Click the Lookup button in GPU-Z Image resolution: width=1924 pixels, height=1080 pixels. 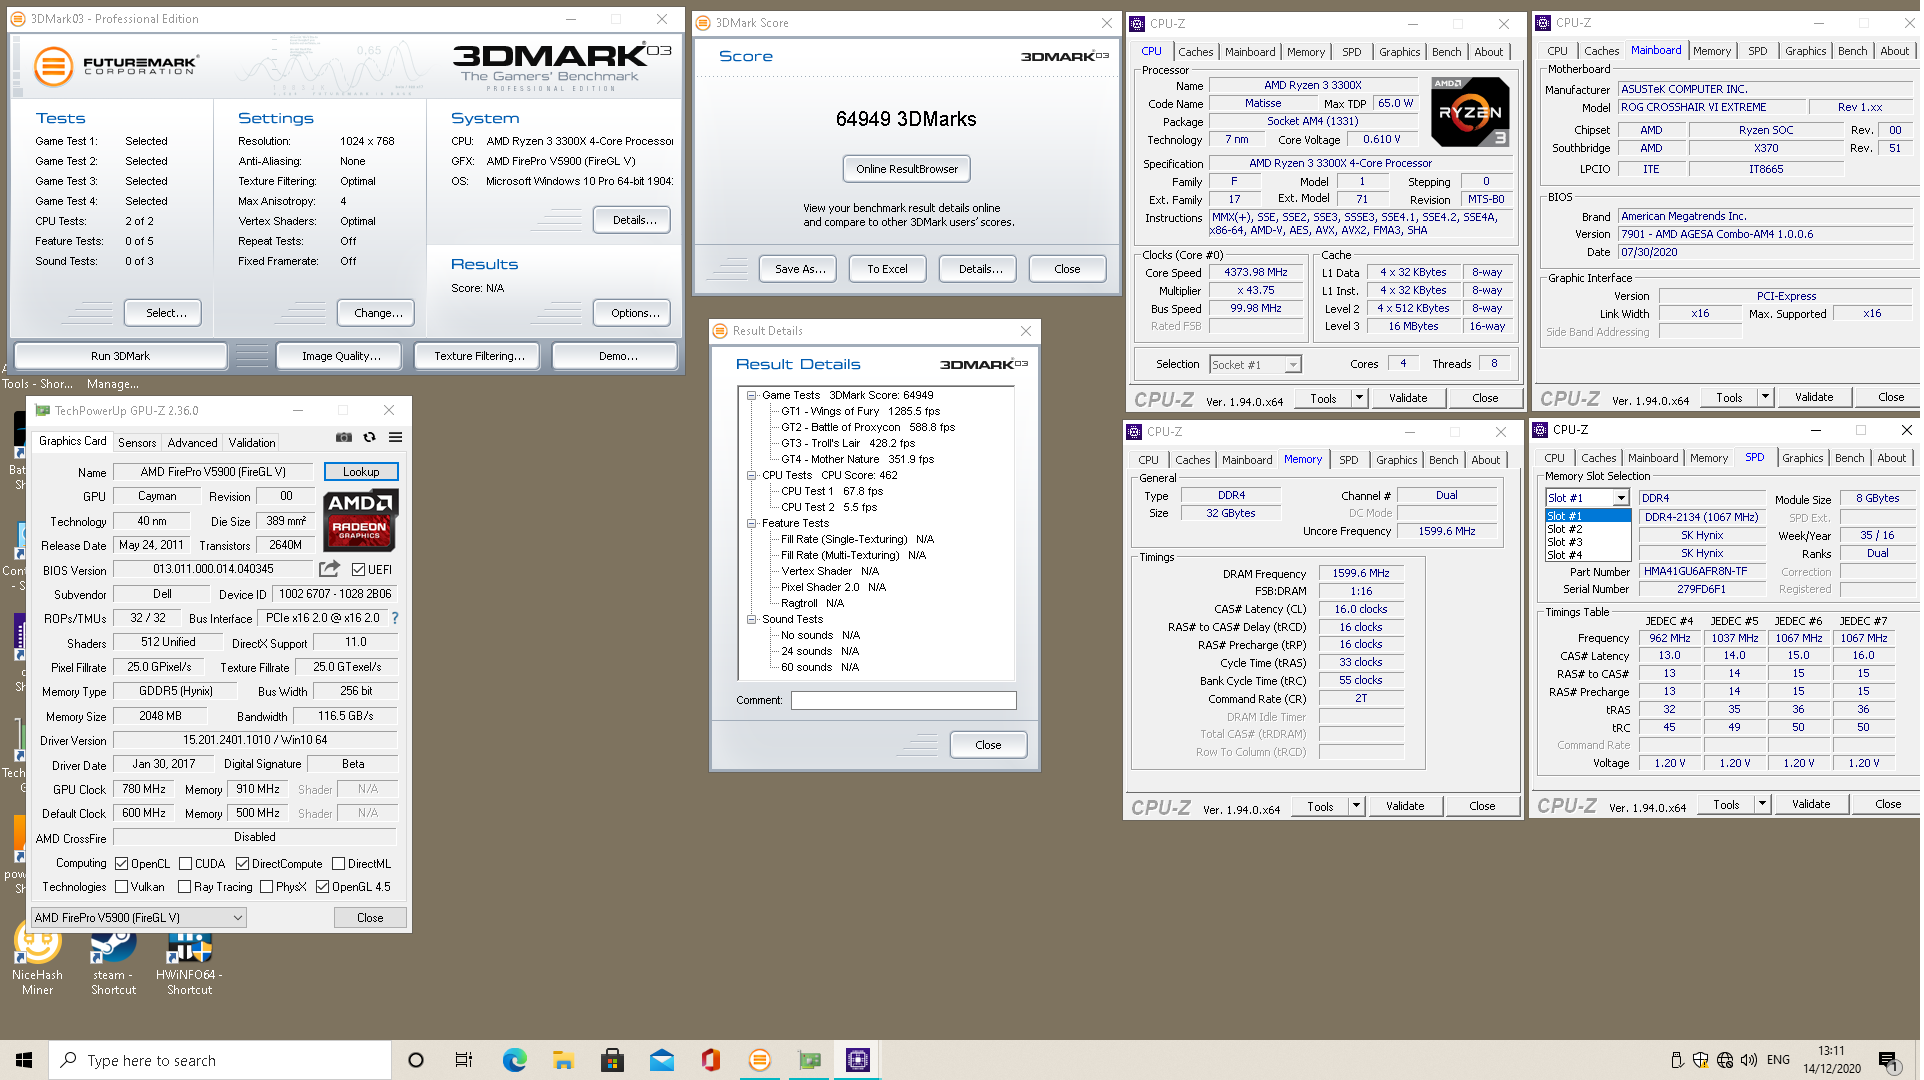(x=361, y=472)
